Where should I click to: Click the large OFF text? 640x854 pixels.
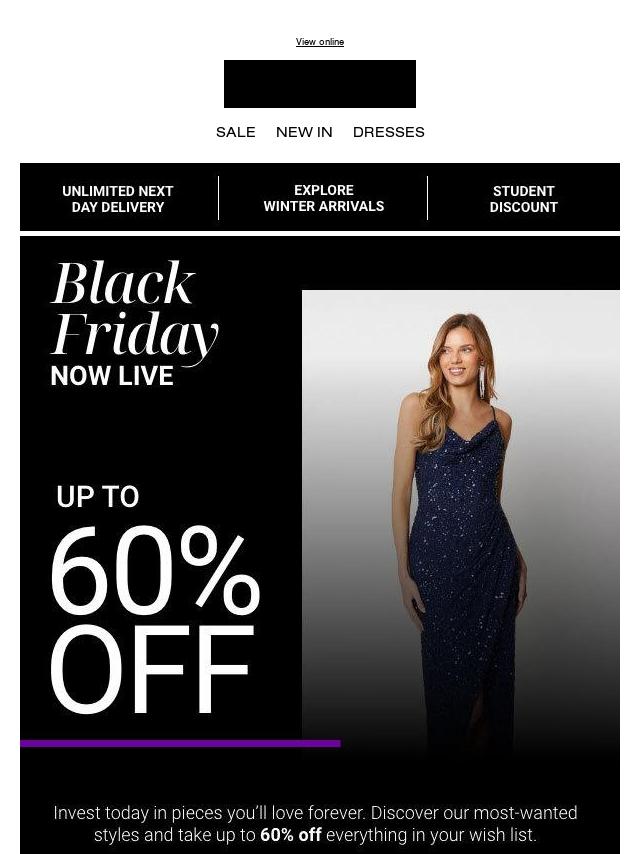153,669
